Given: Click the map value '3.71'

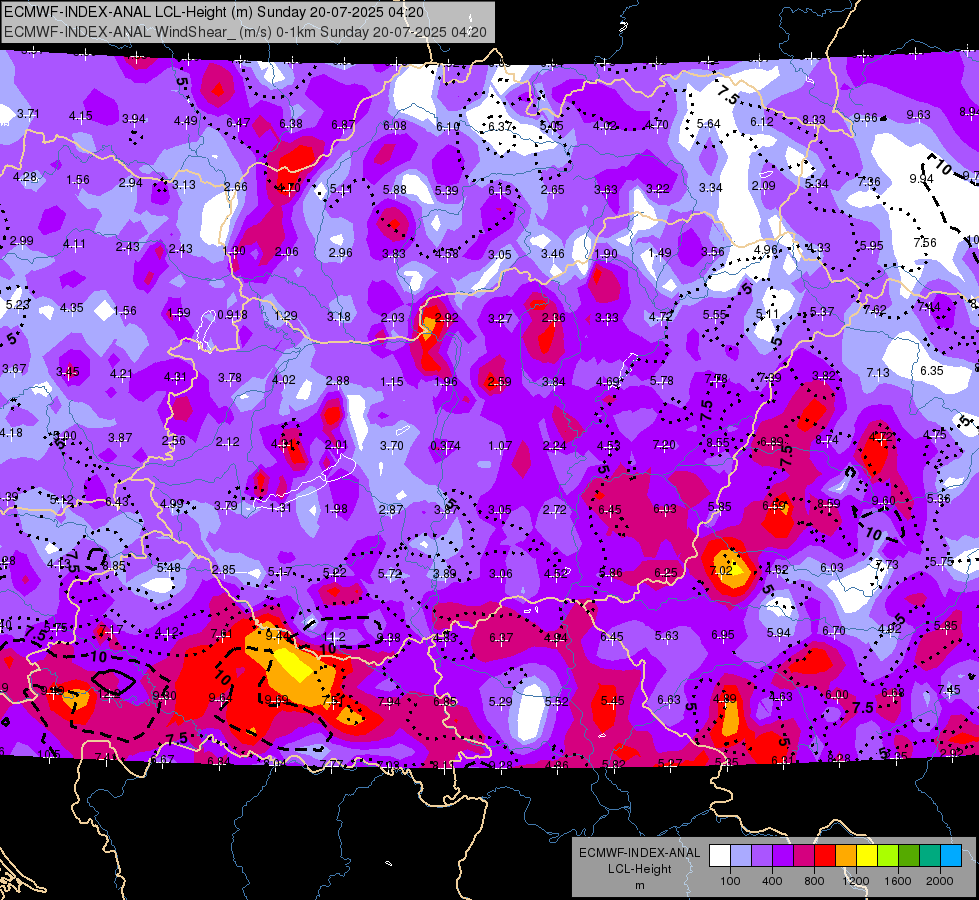Looking at the screenshot, I should pos(28,114).
